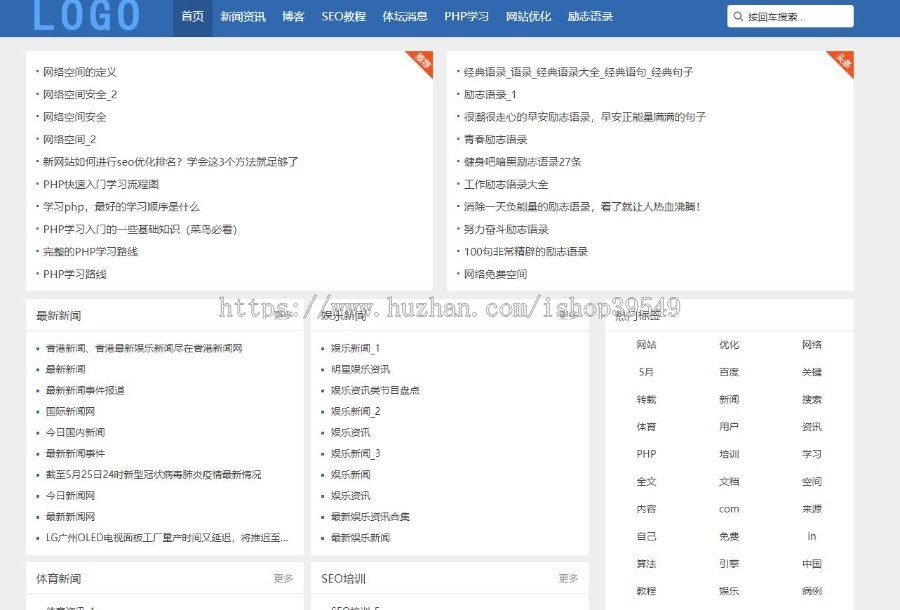Image resolution: width=900 pixels, height=610 pixels.
Task: Click 更多 beside SEO培训
Action: pyautogui.click(x=568, y=578)
